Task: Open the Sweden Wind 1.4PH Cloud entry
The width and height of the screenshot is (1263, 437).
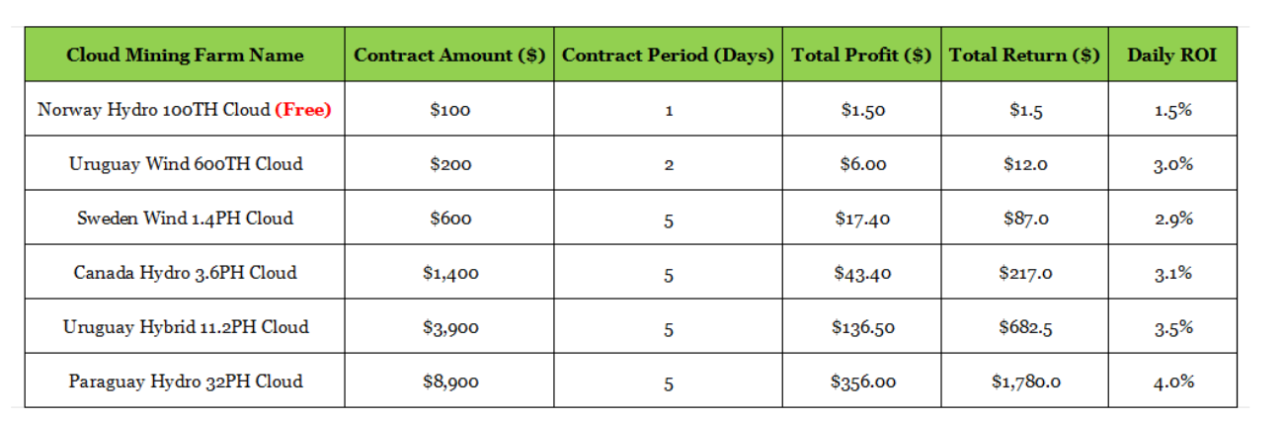Action: coord(185,218)
